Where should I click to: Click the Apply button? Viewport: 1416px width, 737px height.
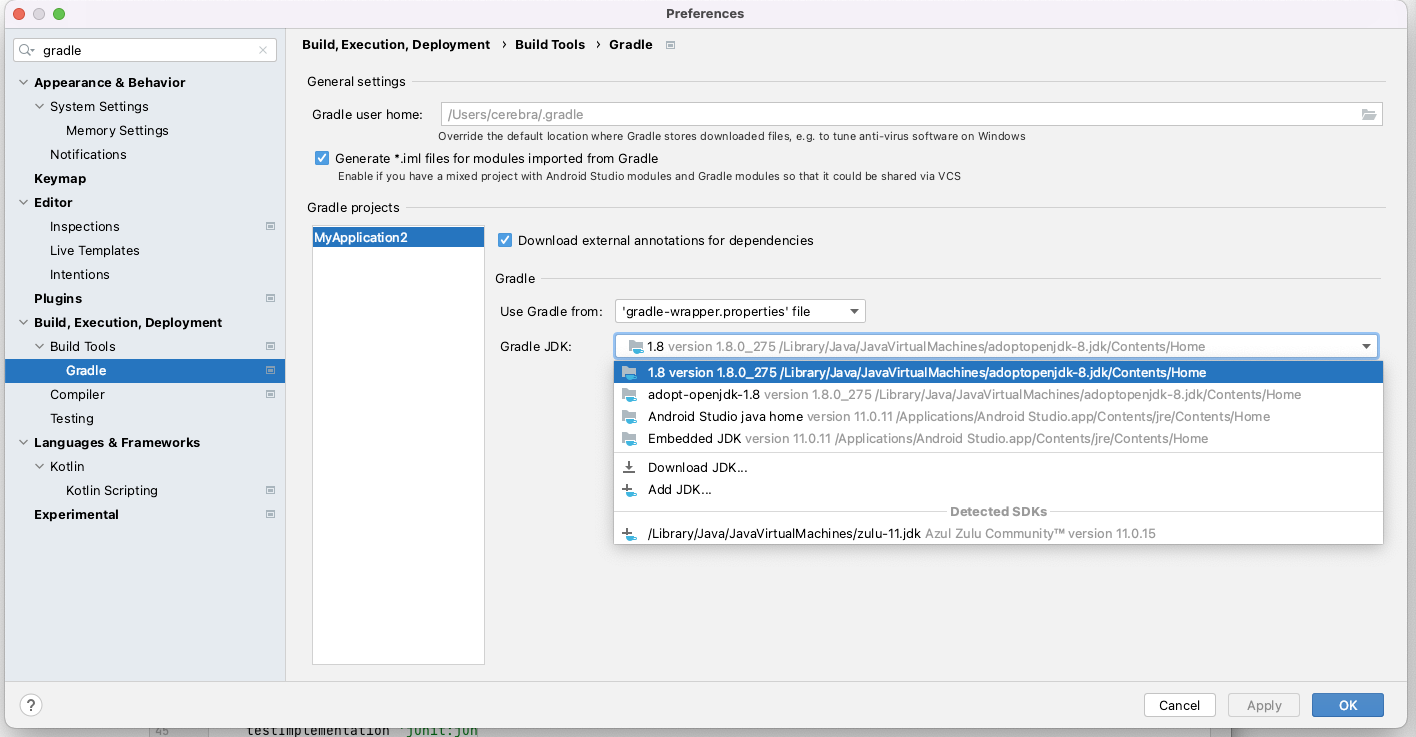1264,705
